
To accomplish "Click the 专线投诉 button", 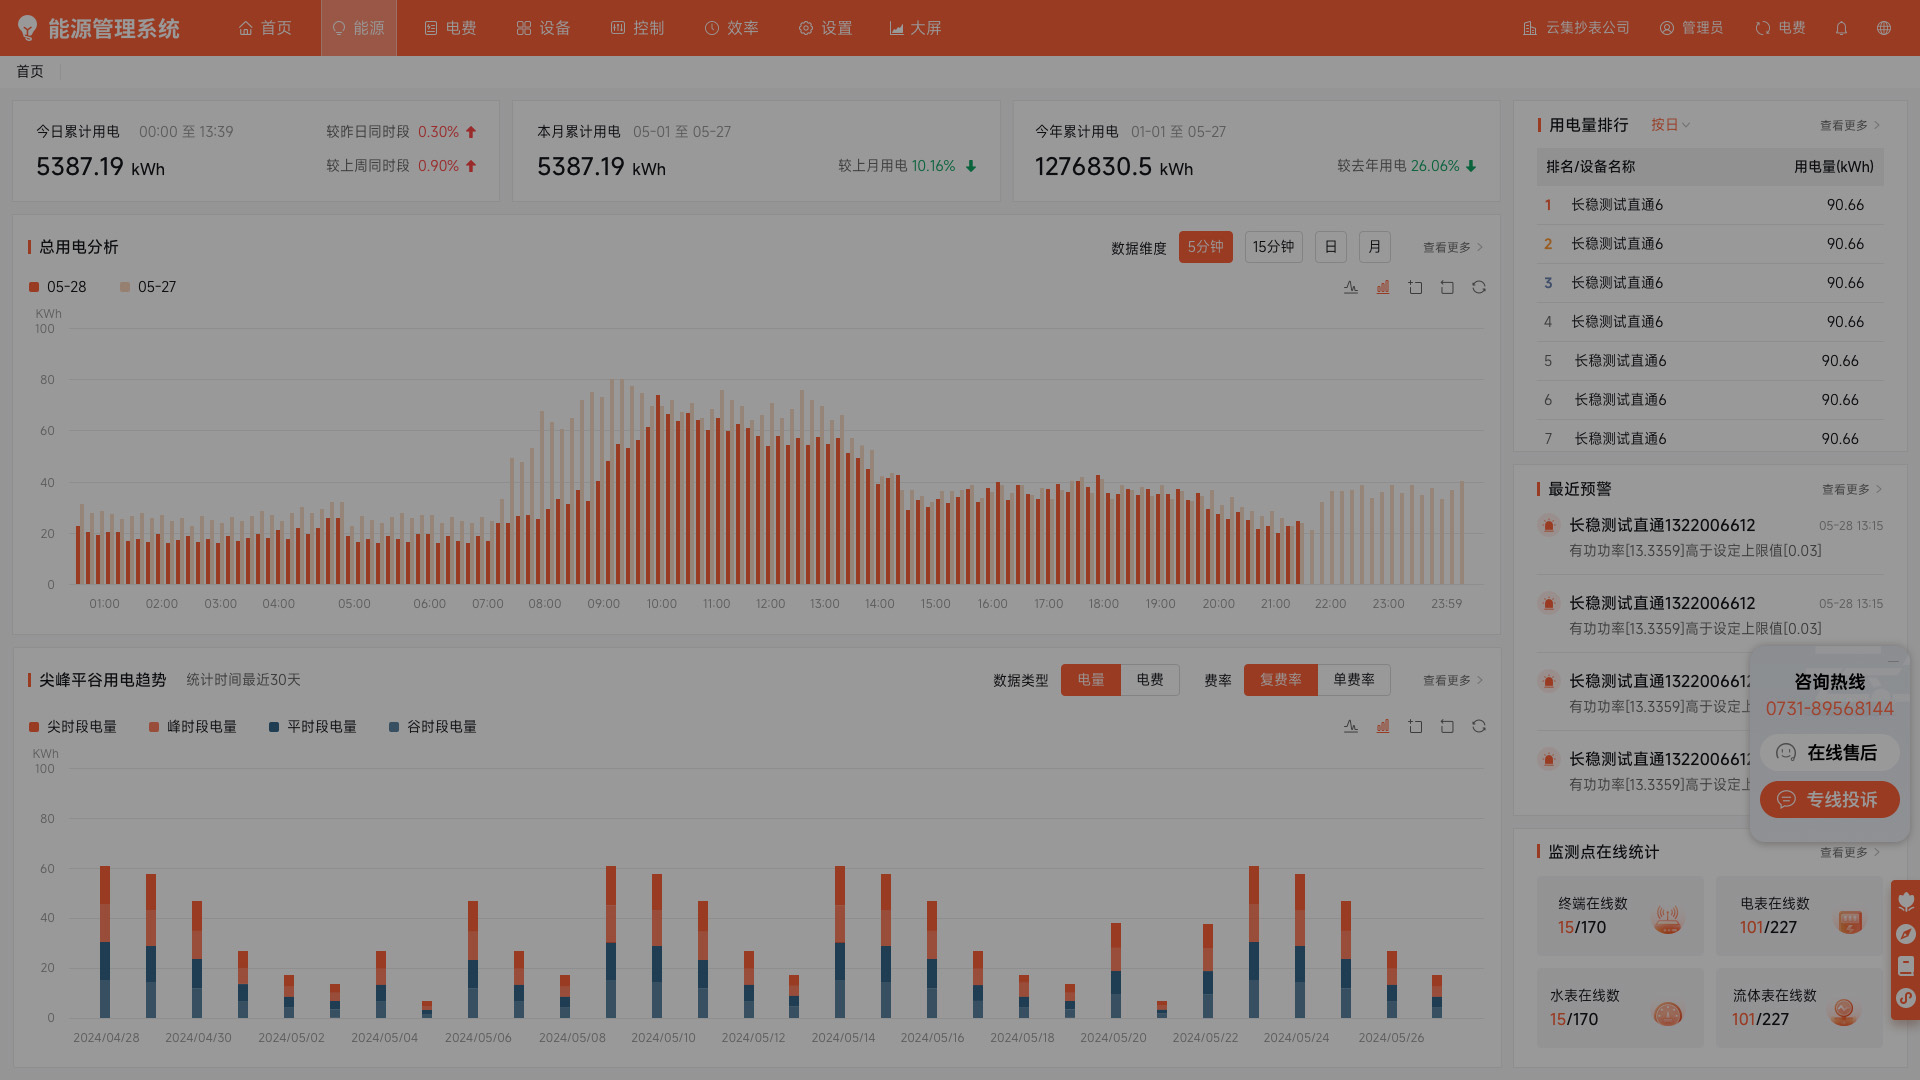I will click(1829, 800).
